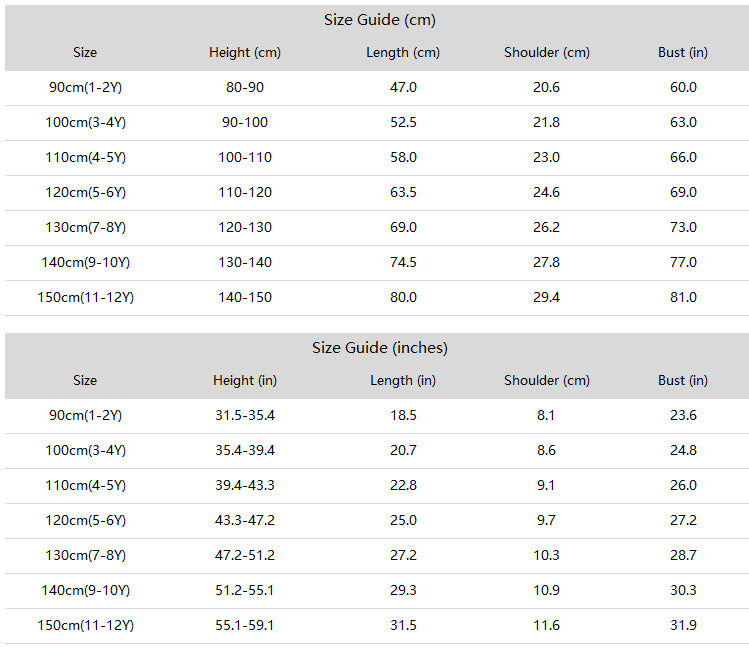This screenshot has width=749, height=648.
Task: Click the bust value 81.0
Action: click(x=683, y=297)
